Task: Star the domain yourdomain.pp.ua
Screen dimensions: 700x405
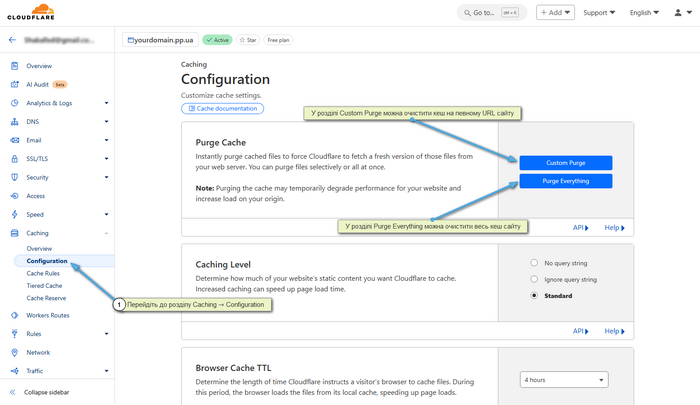Action: pyautogui.click(x=248, y=40)
